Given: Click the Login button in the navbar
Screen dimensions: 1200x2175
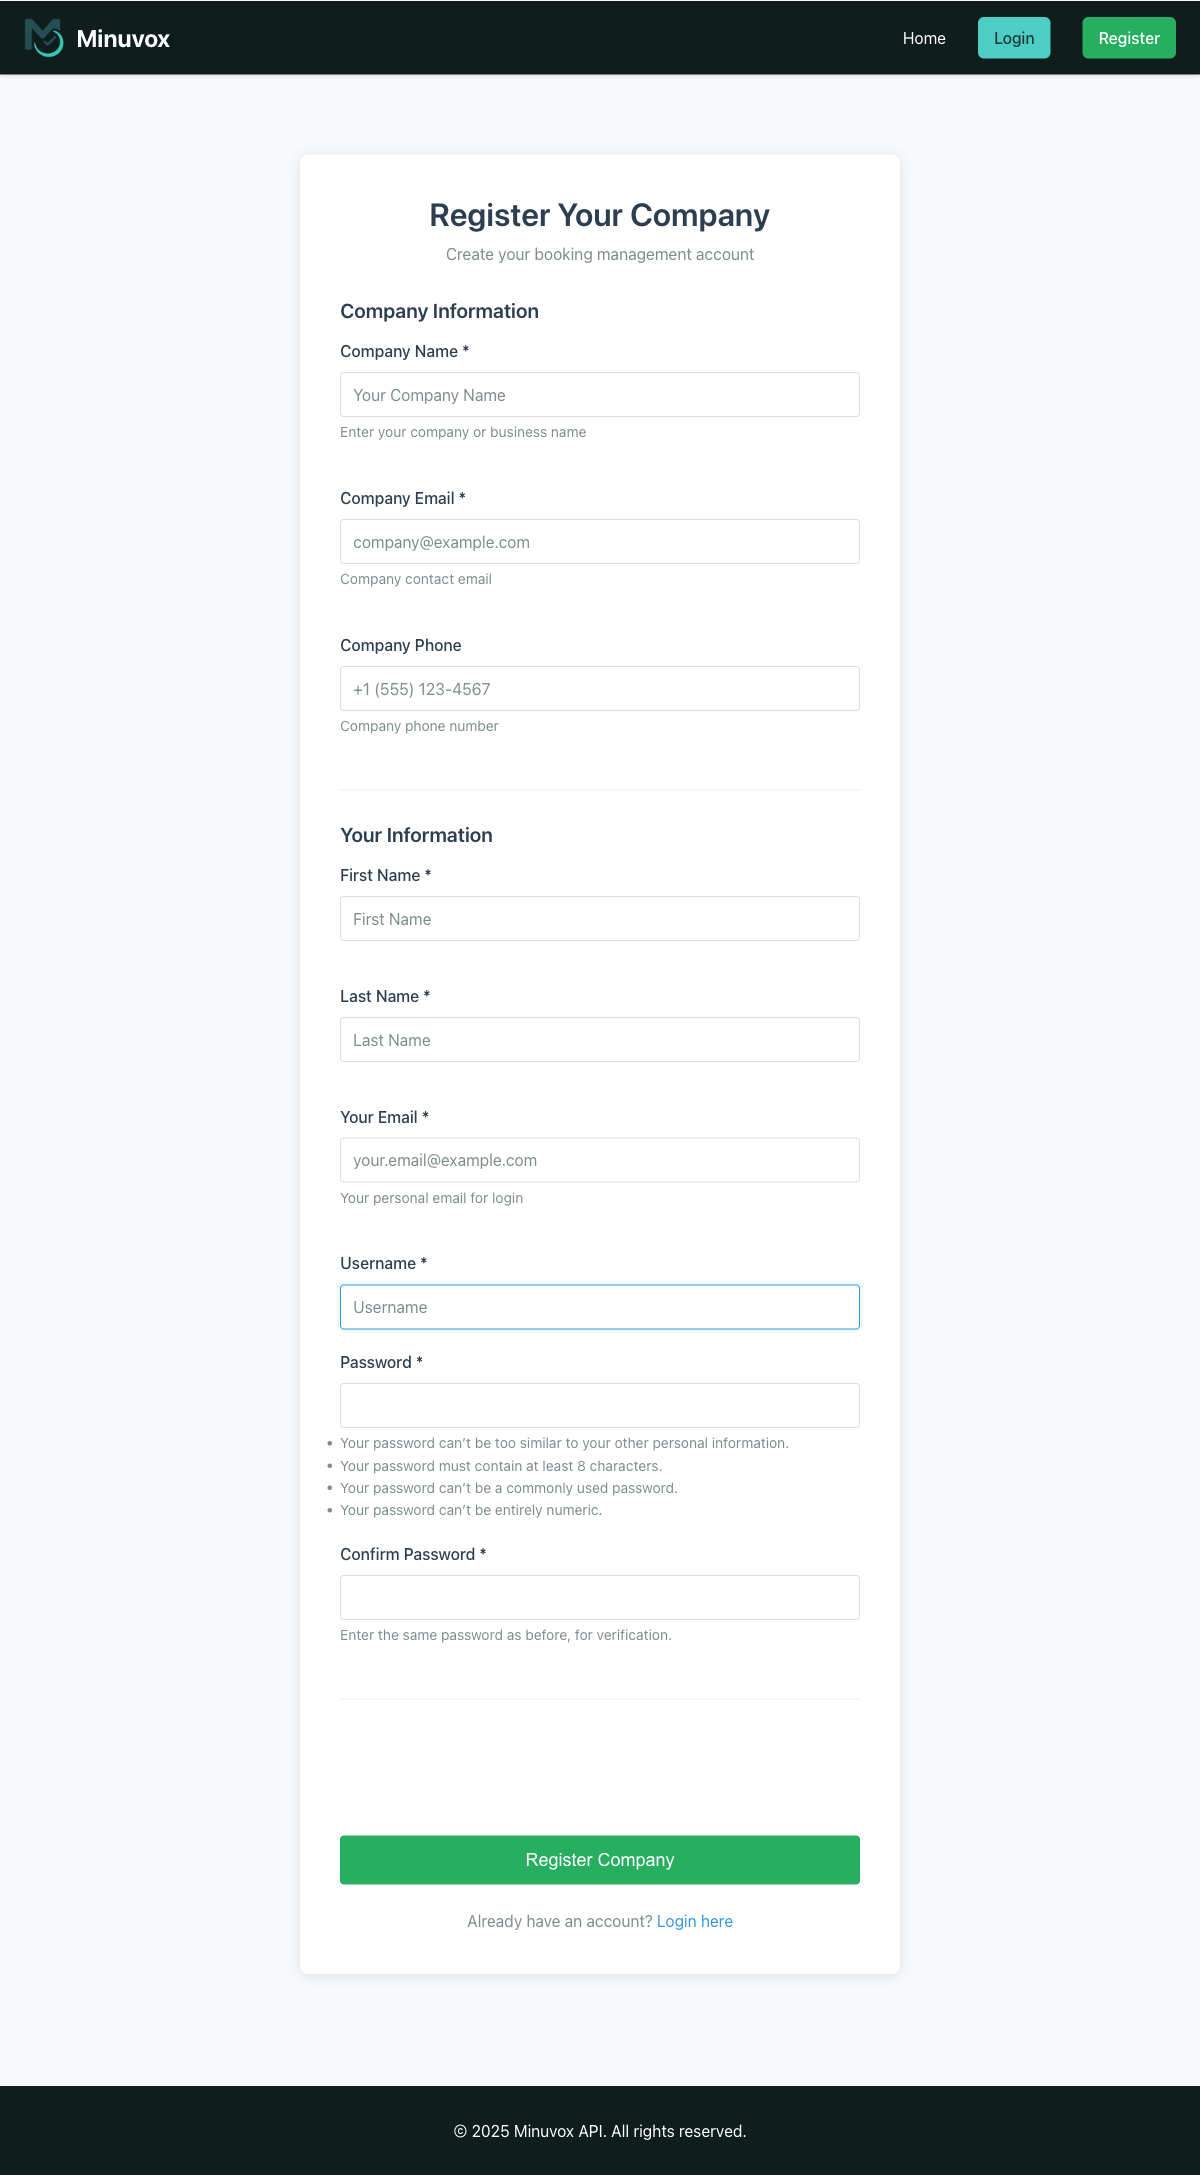Looking at the screenshot, I should (1014, 38).
